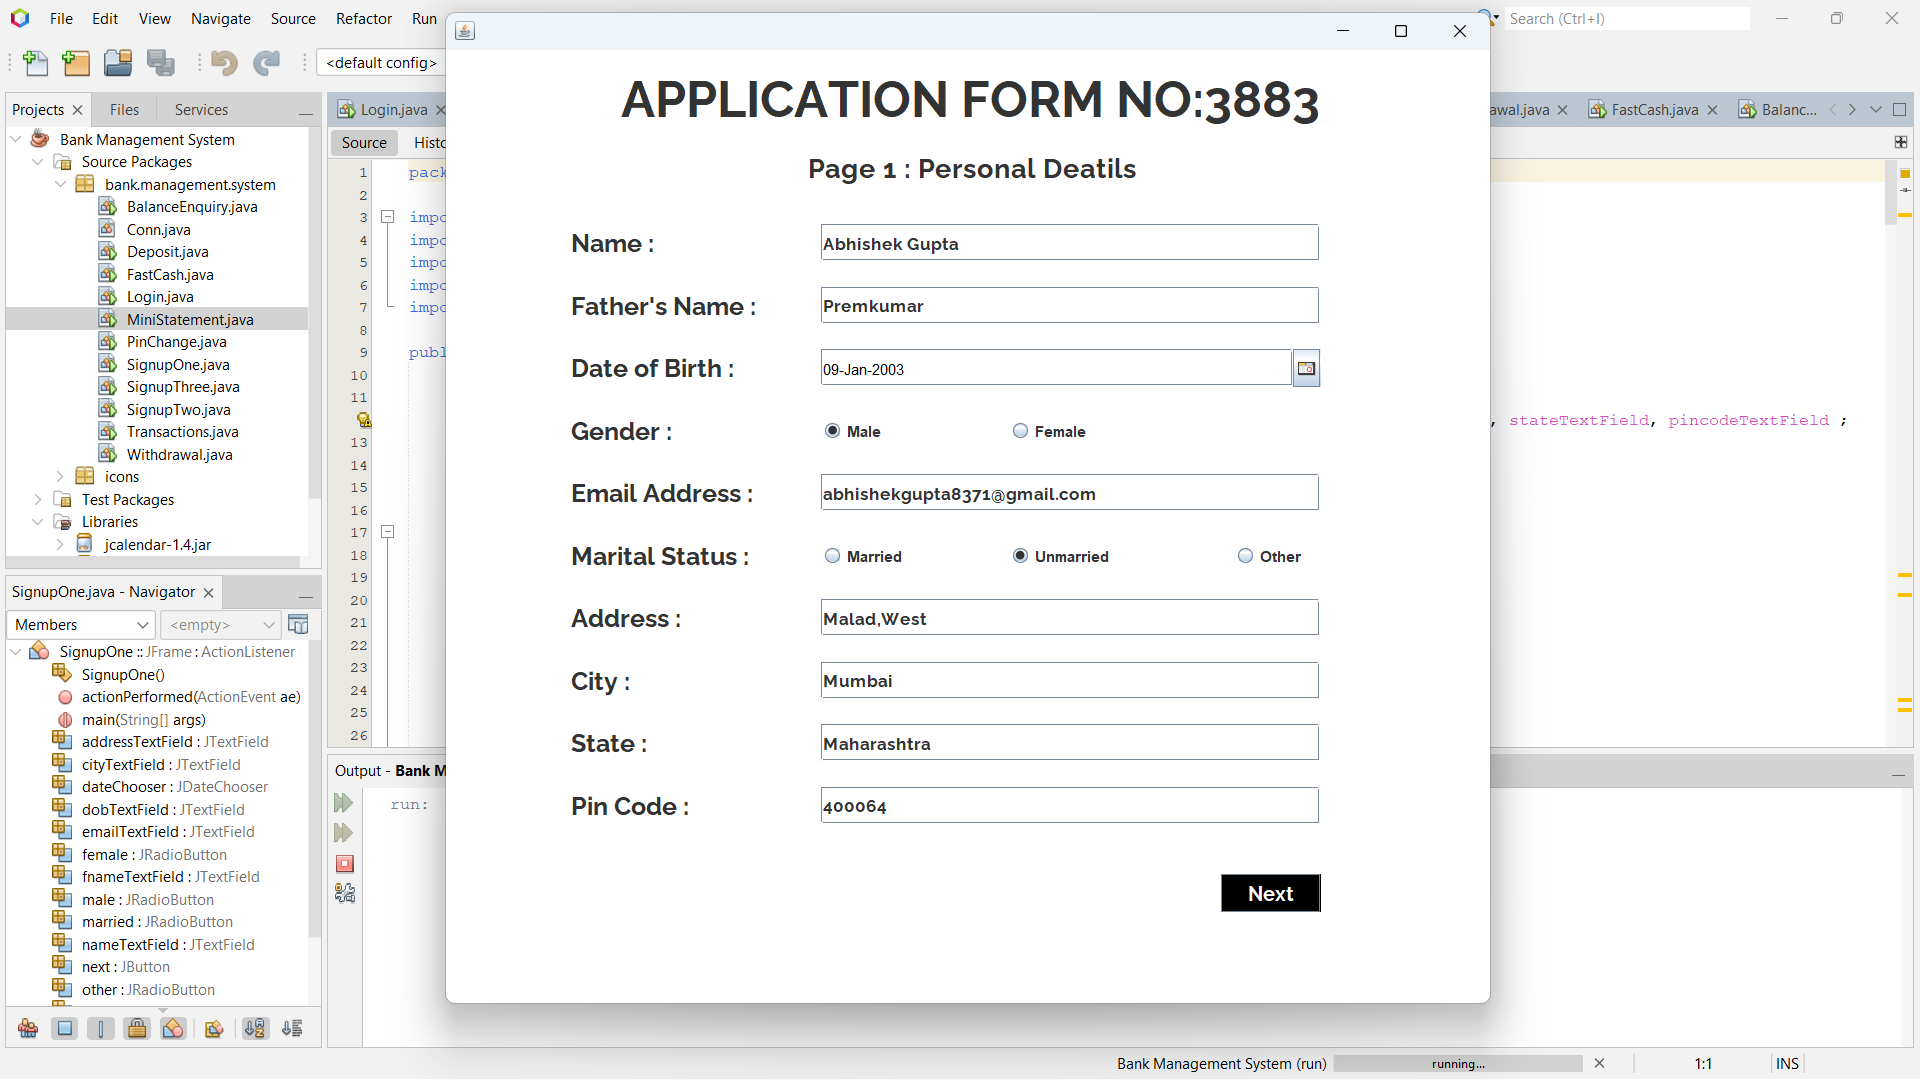
Task: Expand the Test Packages tree node
Action: point(38,499)
